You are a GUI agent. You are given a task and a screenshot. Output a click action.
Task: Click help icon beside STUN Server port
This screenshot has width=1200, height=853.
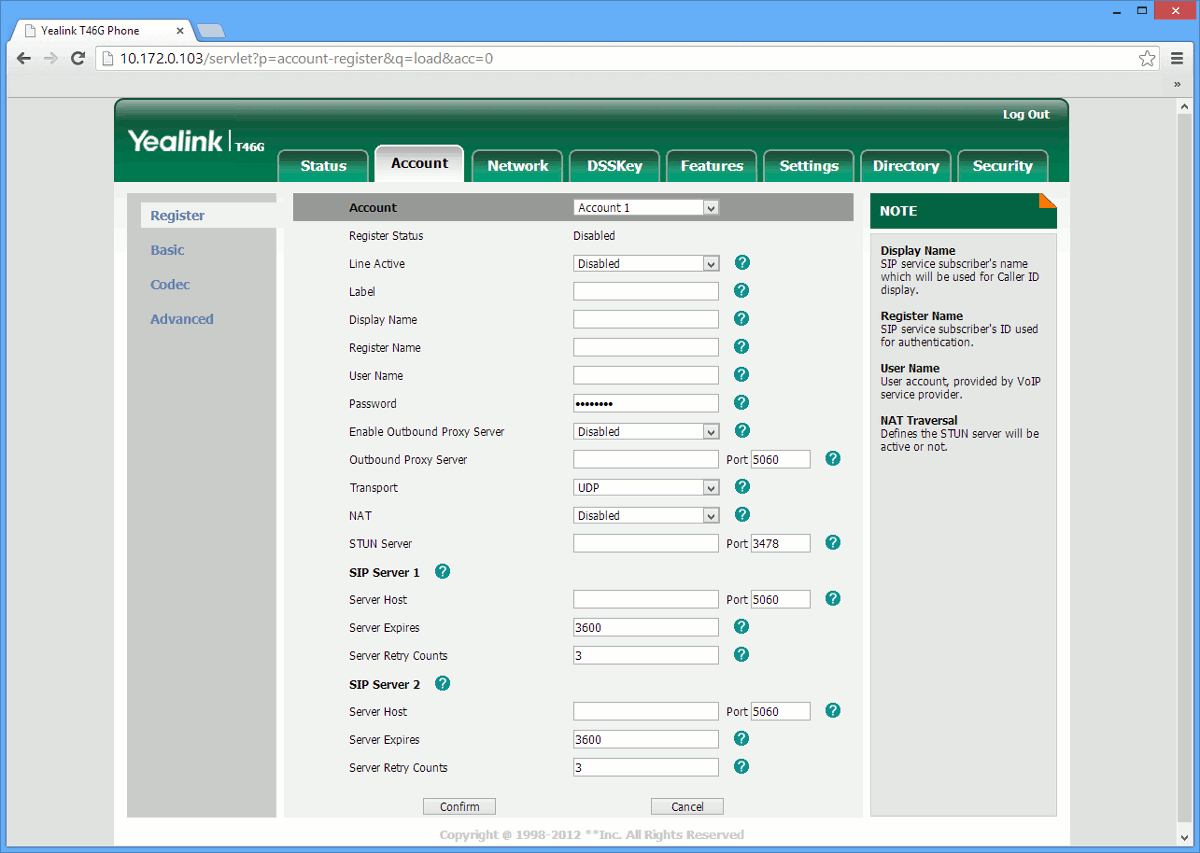pyautogui.click(x=833, y=543)
